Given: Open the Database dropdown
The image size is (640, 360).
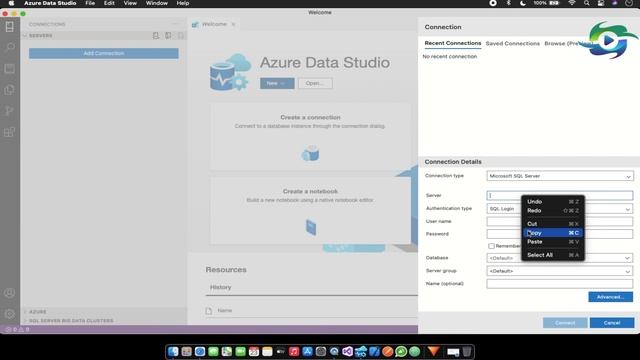Looking at the screenshot, I should tap(560, 258).
